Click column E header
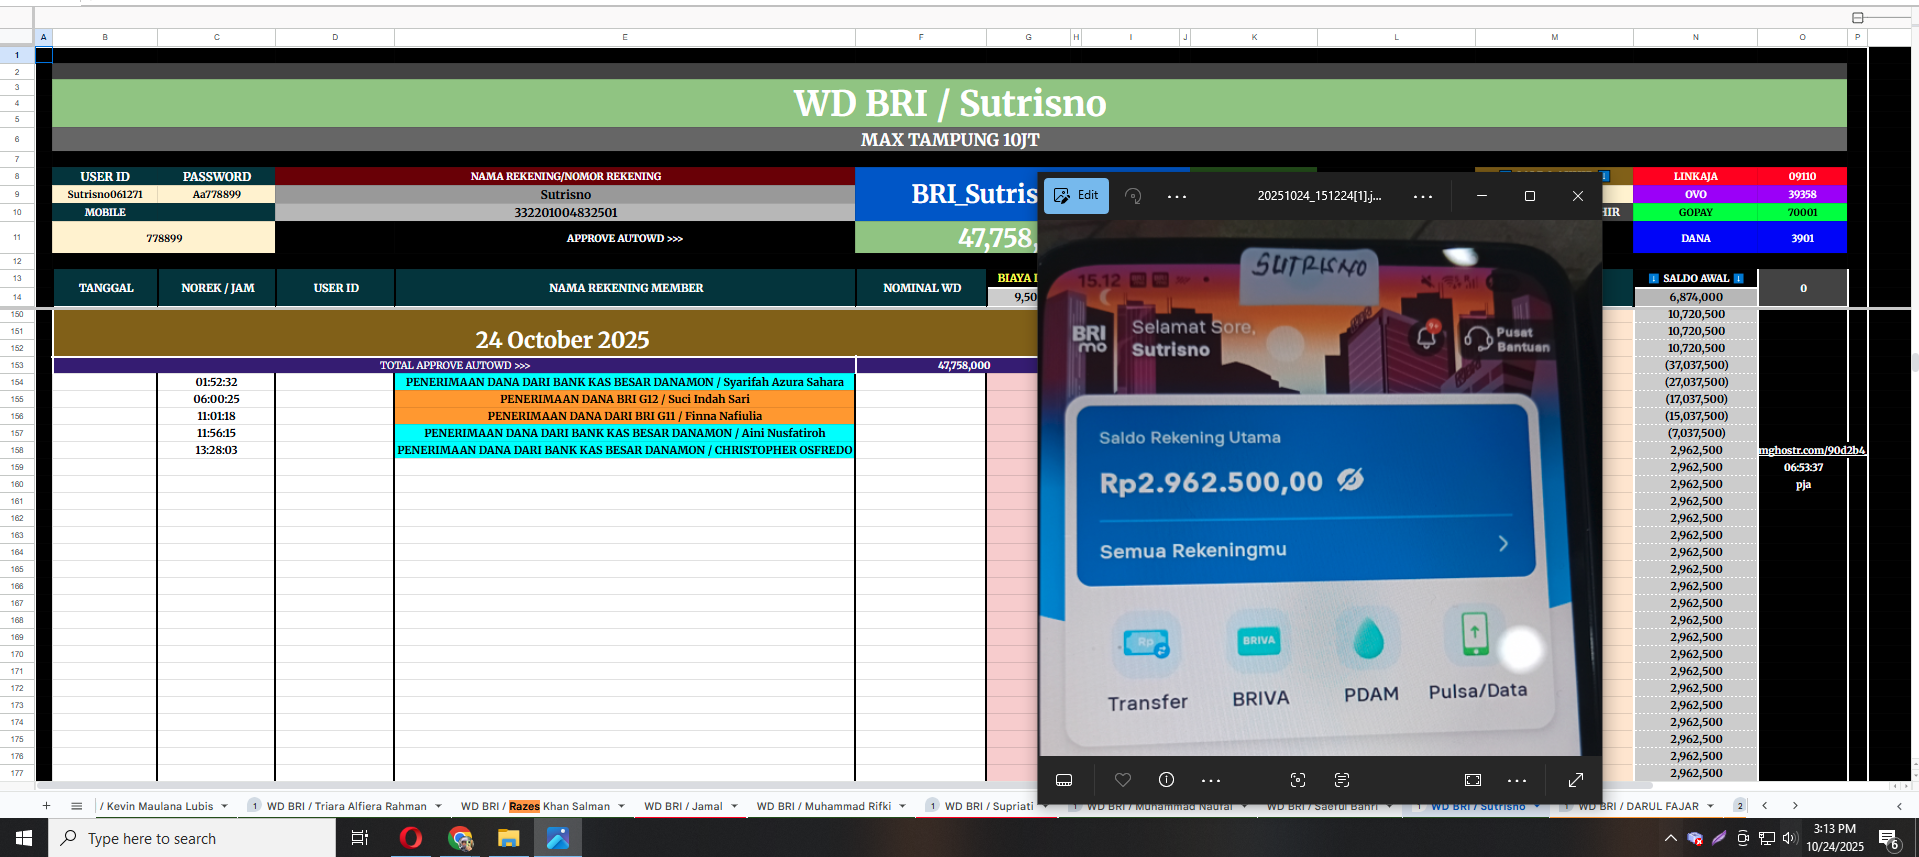1919x857 pixels. pyautogui.click(x=625, y=37)
